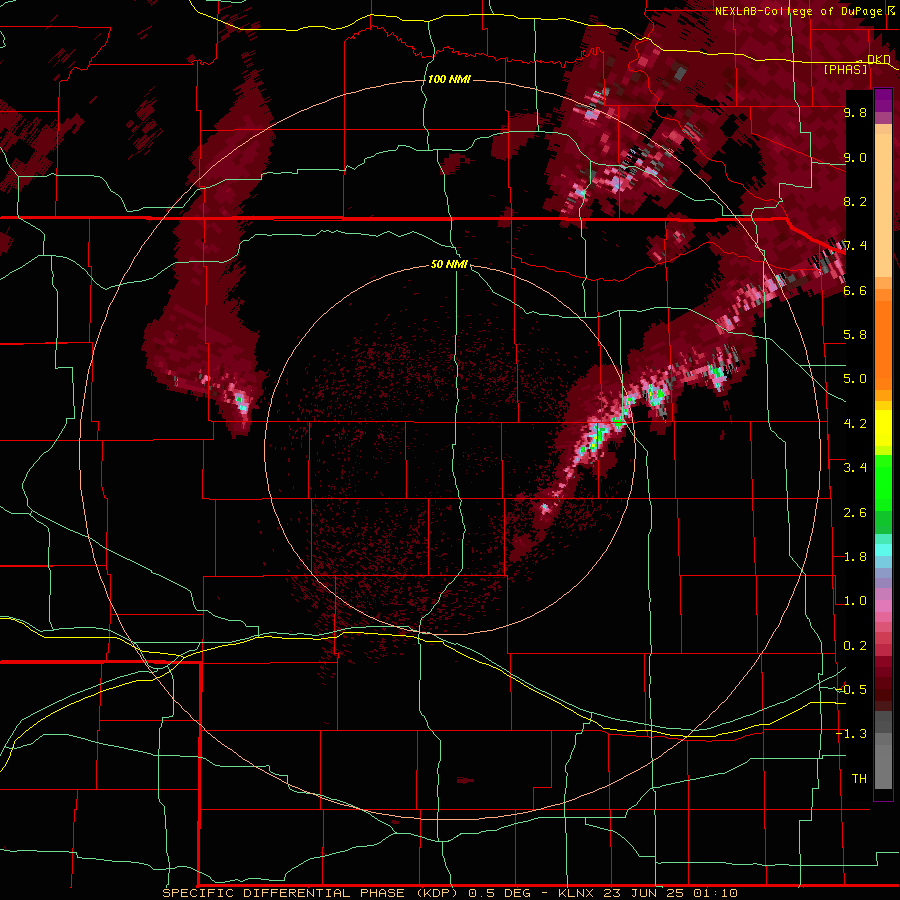Click the 23 JUN 25 date in the footer
900x900 pixels.
[x=643, y=893]
